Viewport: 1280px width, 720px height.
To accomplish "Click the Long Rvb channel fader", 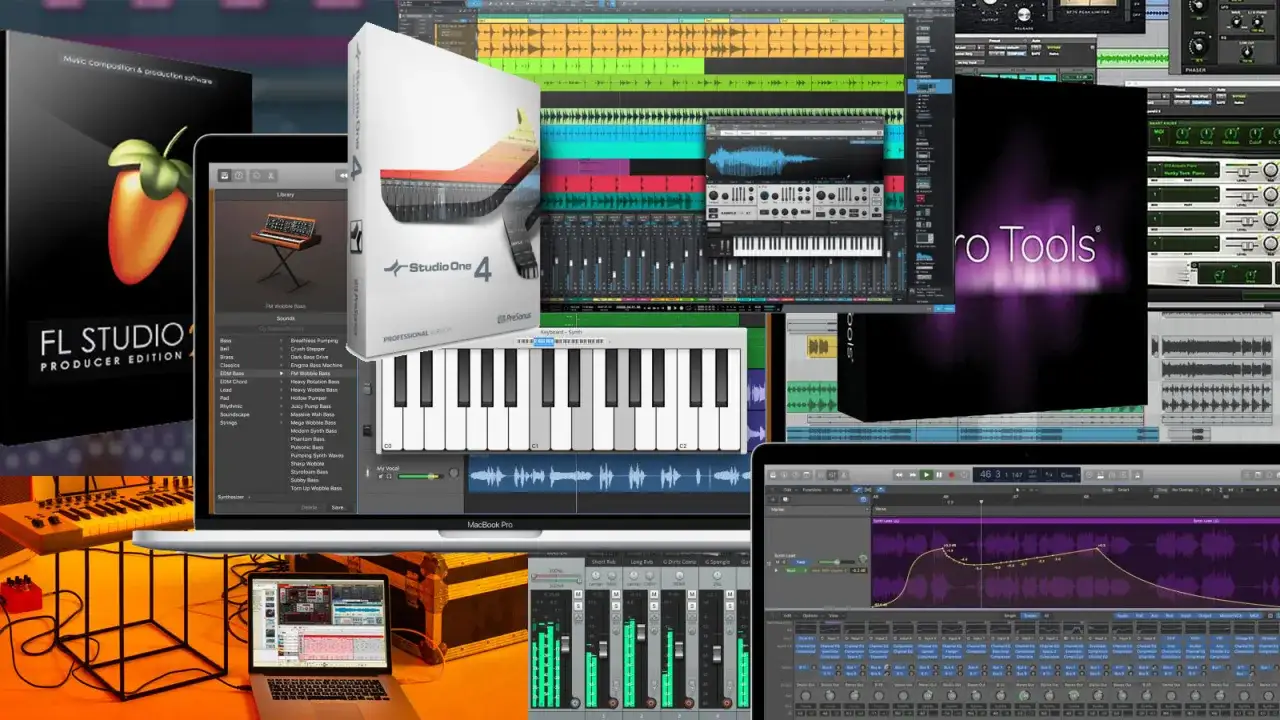I will 641,632.
